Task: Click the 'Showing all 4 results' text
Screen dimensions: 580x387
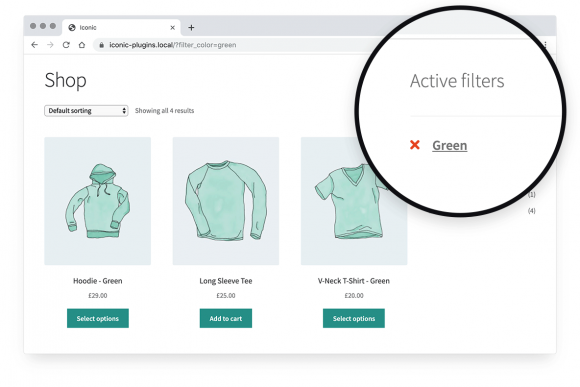Action: point(164,111)
